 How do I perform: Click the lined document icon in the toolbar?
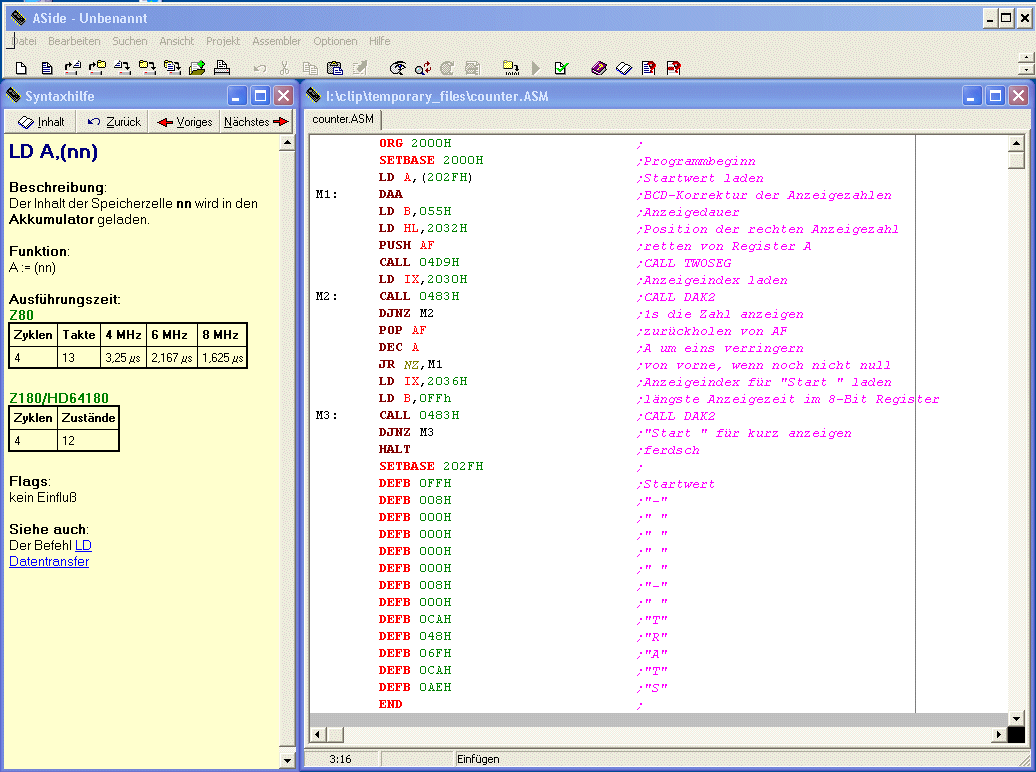[46, 67]
